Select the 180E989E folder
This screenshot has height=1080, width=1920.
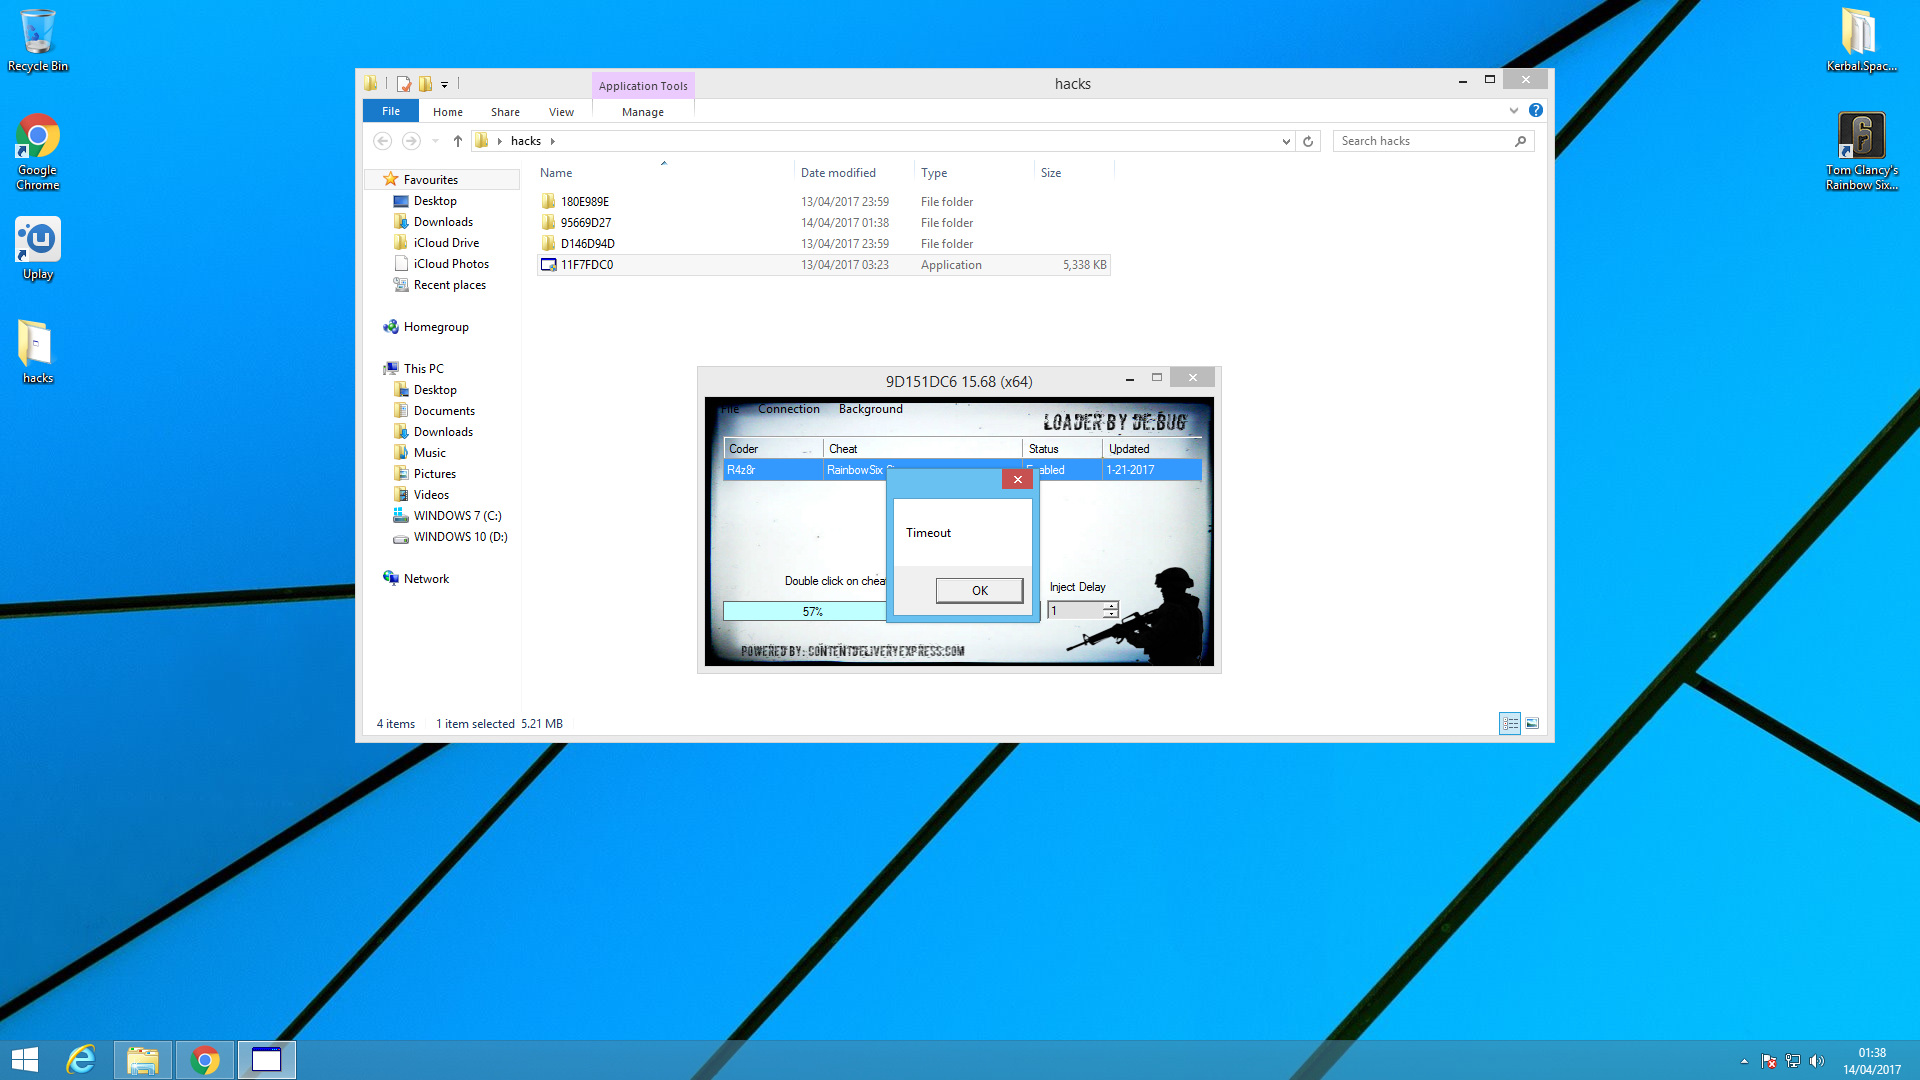823,202
